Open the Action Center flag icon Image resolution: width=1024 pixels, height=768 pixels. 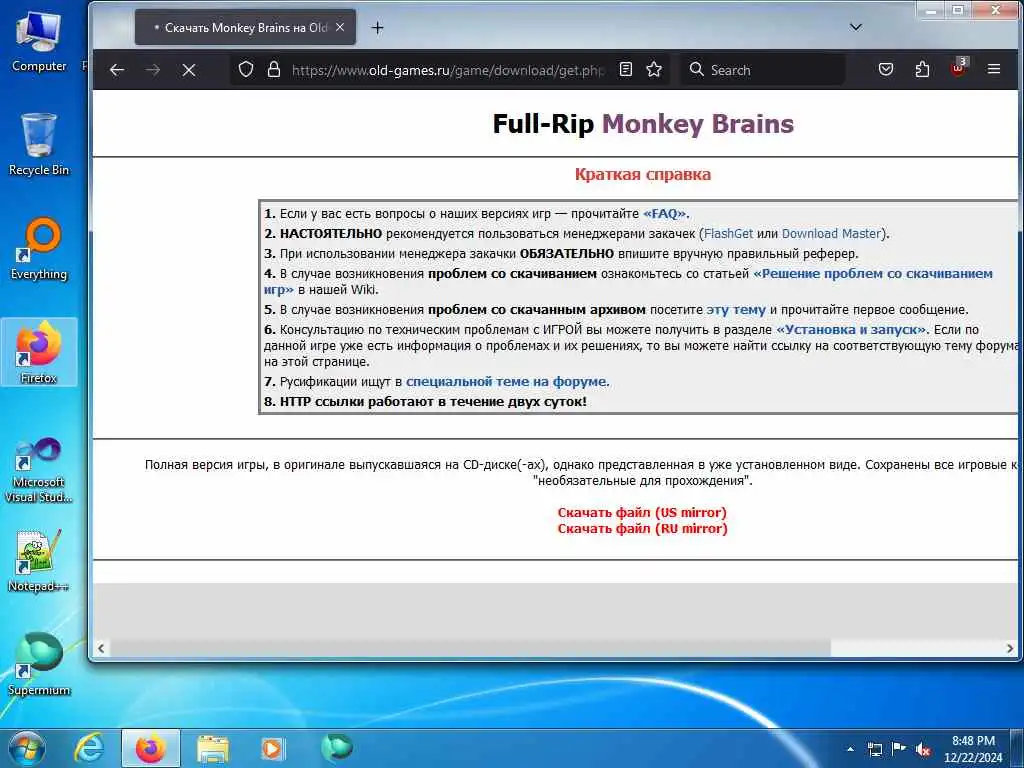[899, 748]
